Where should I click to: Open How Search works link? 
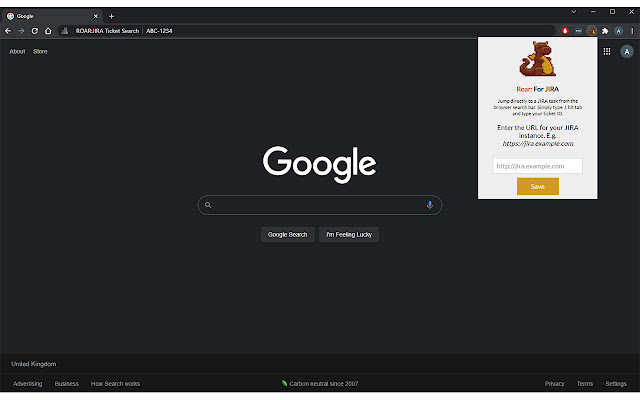[116, 384]
